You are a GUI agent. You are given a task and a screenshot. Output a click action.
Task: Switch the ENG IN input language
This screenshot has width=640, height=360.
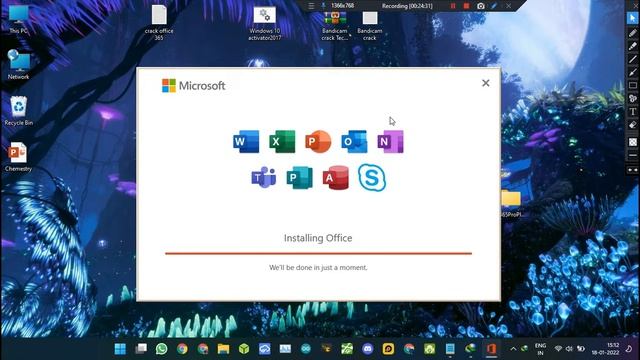[540, 349]
